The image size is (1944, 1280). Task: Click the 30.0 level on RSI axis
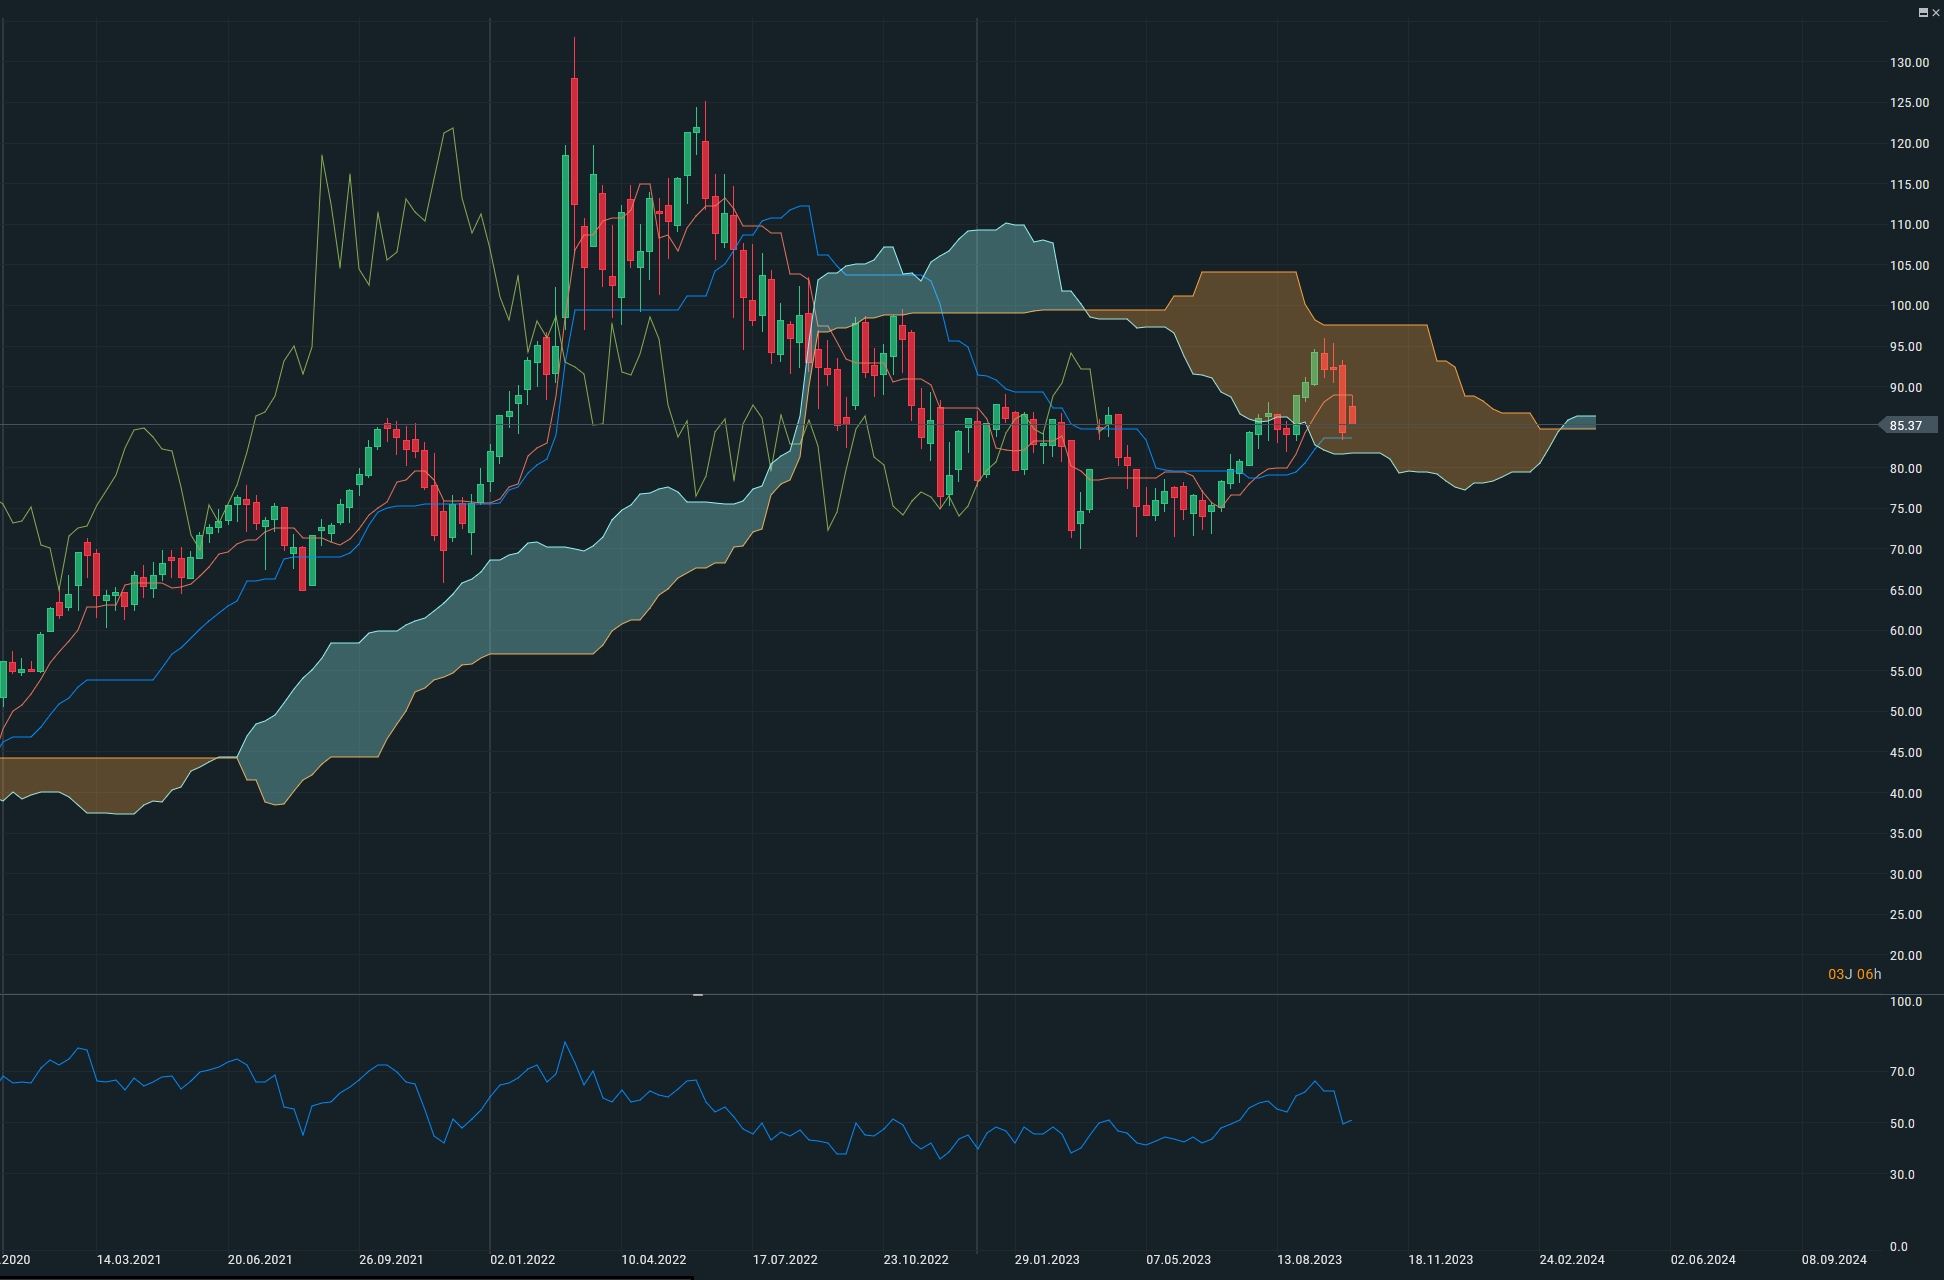(1902, 1175)
